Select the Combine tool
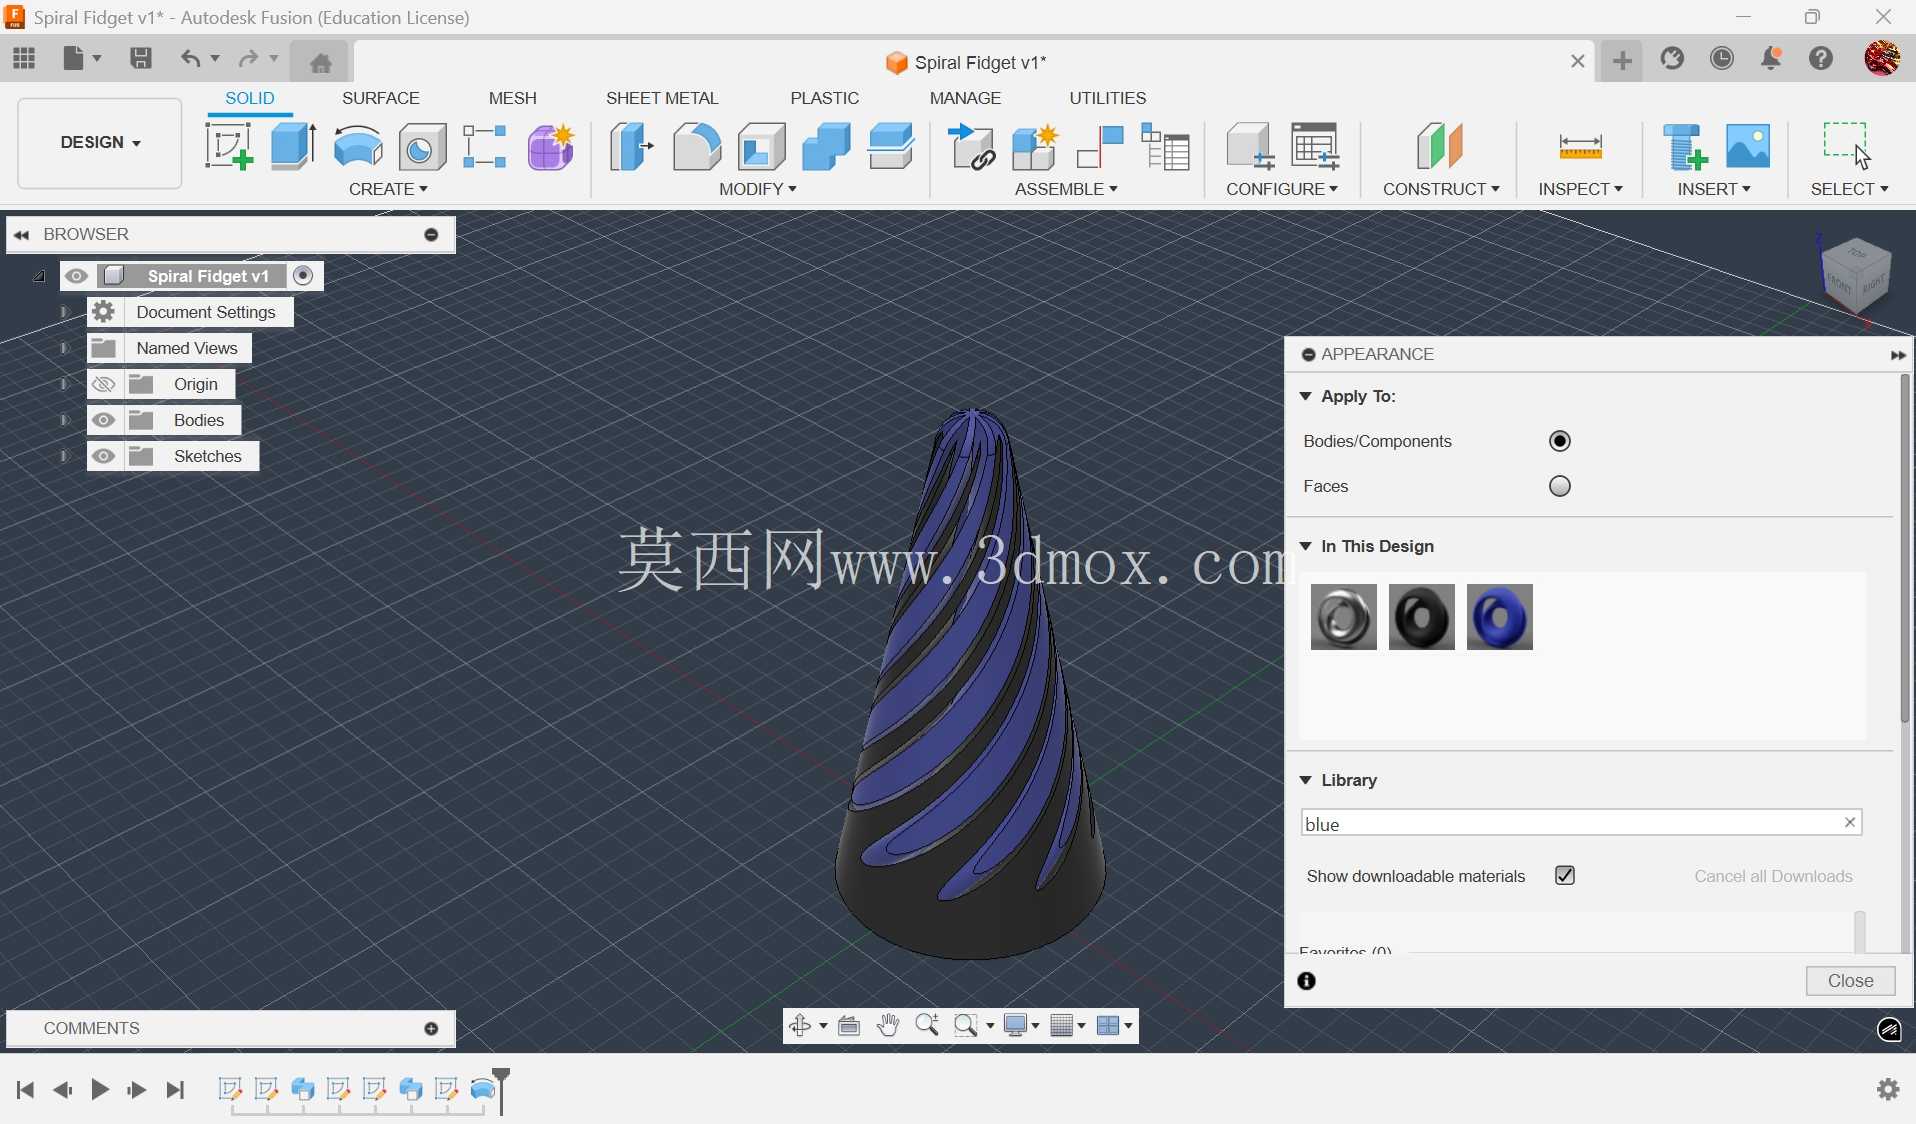This screenshot has width=1916, height=1124. [826, 146]
